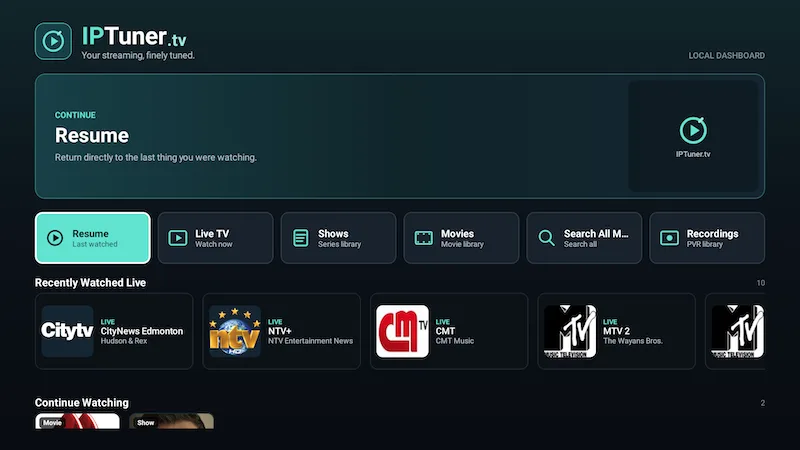Play CityNews Edmonton live card
The height and width of the screenshot is (450, 800).
pos(114,331)
